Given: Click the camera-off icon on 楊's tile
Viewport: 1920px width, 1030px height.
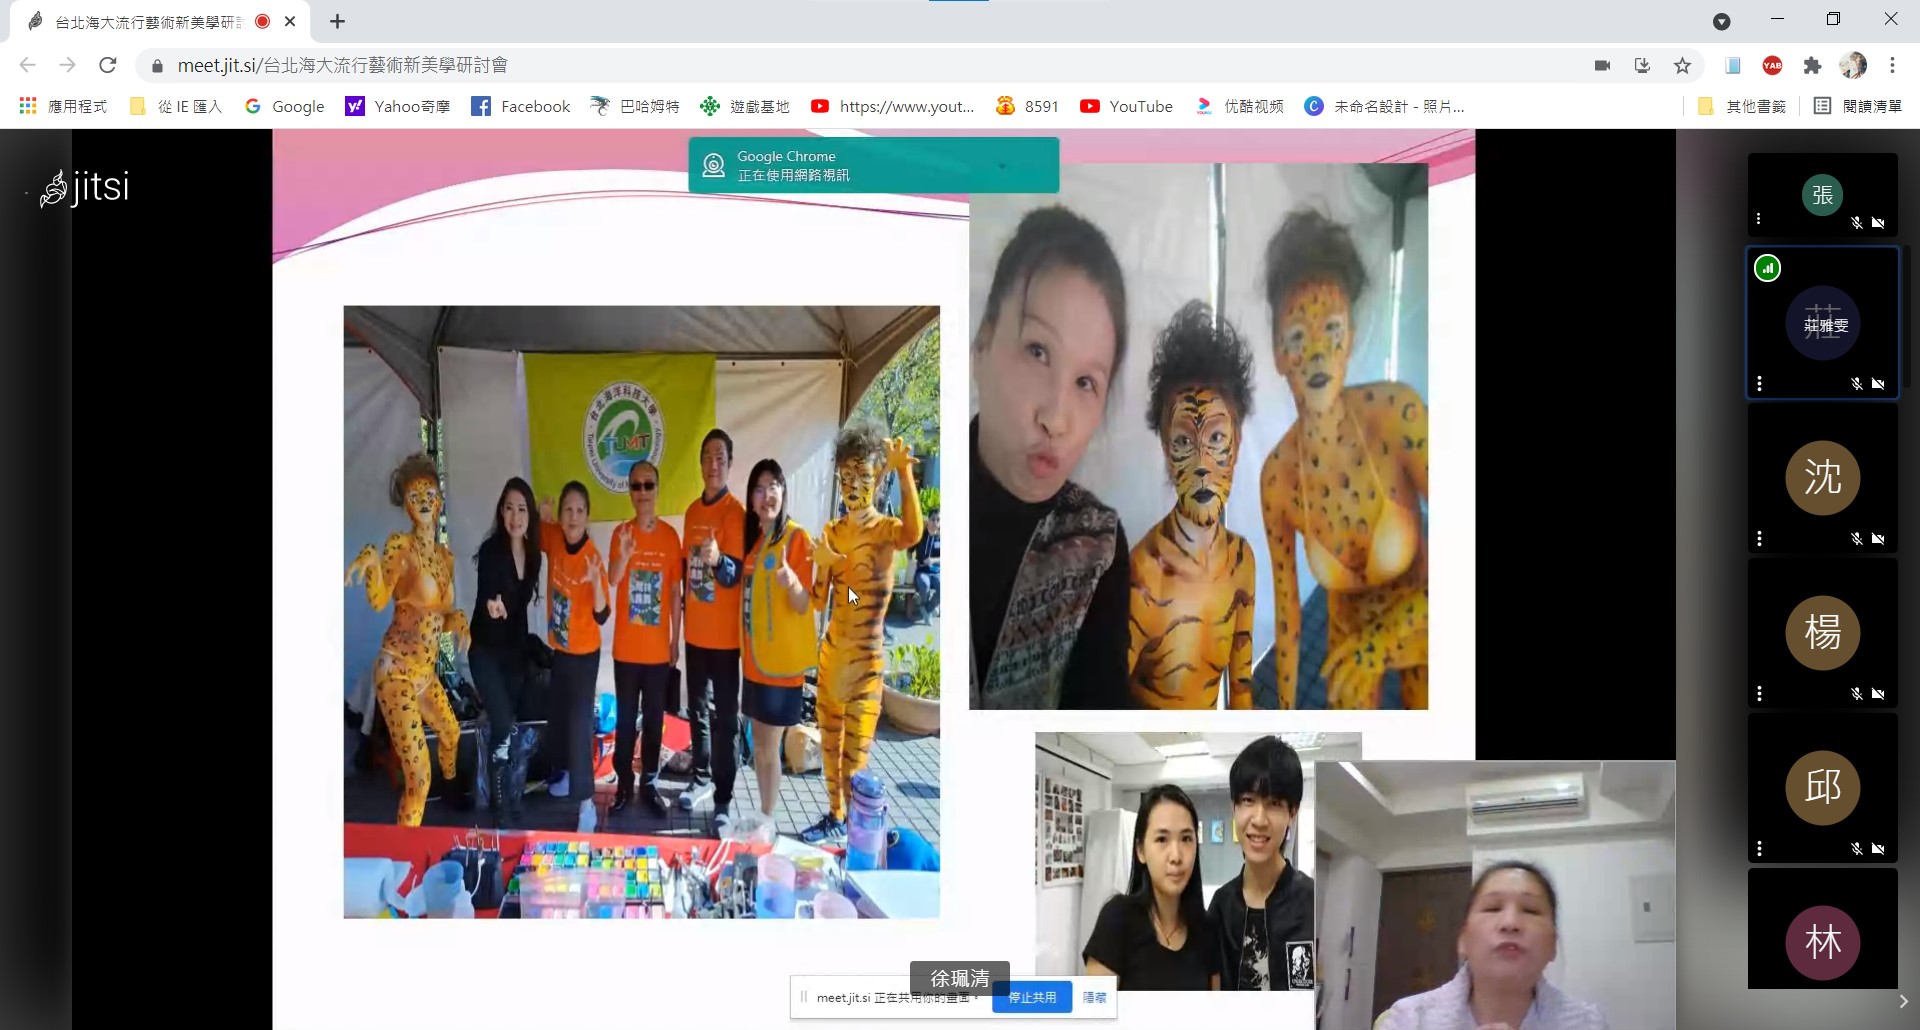Looking at the screenshot, I should pyautogui.click(x=1878, y=694).
